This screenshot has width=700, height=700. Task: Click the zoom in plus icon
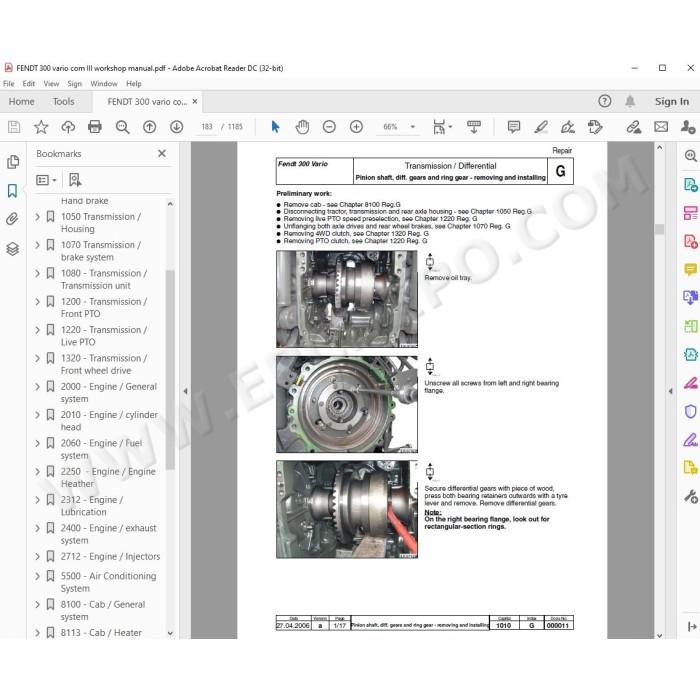pos(356,127)
